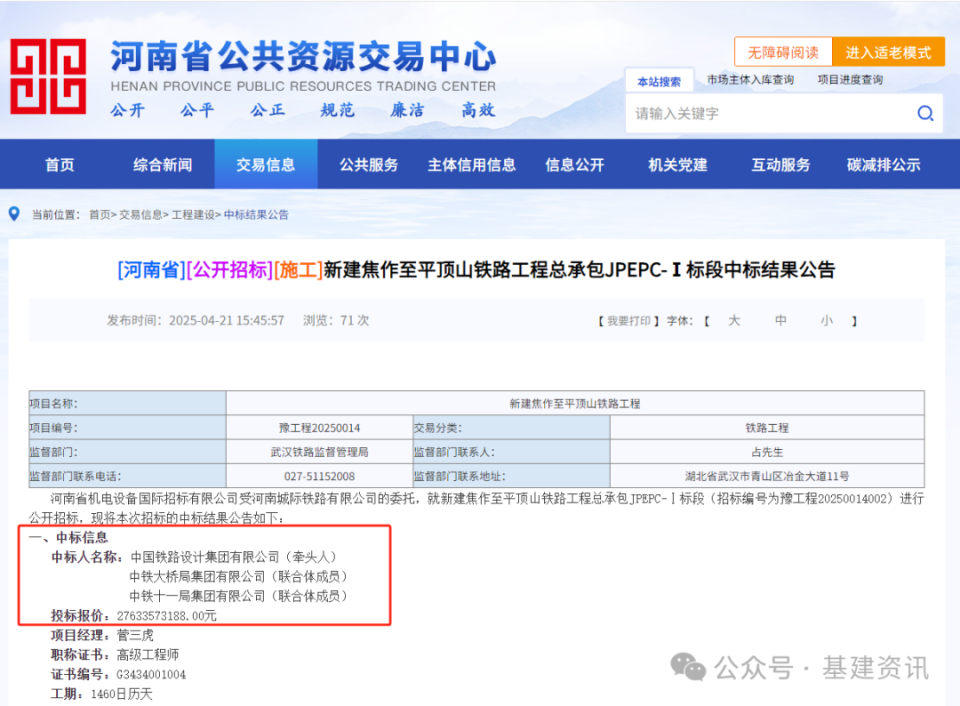Click project number cell 豫工程20250014

click(320, 427)
